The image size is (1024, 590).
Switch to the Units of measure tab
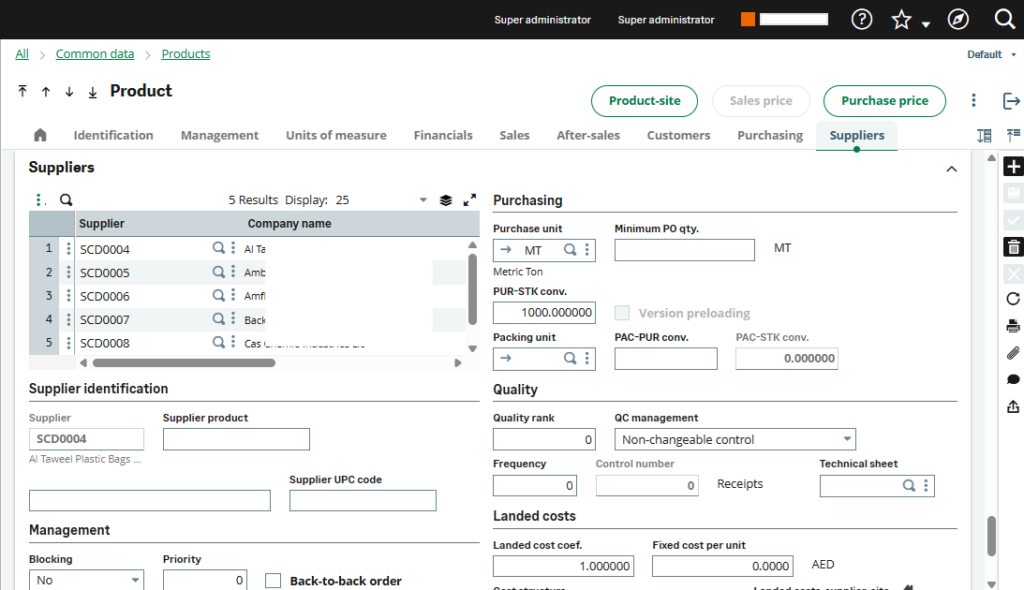pos(336,135)
